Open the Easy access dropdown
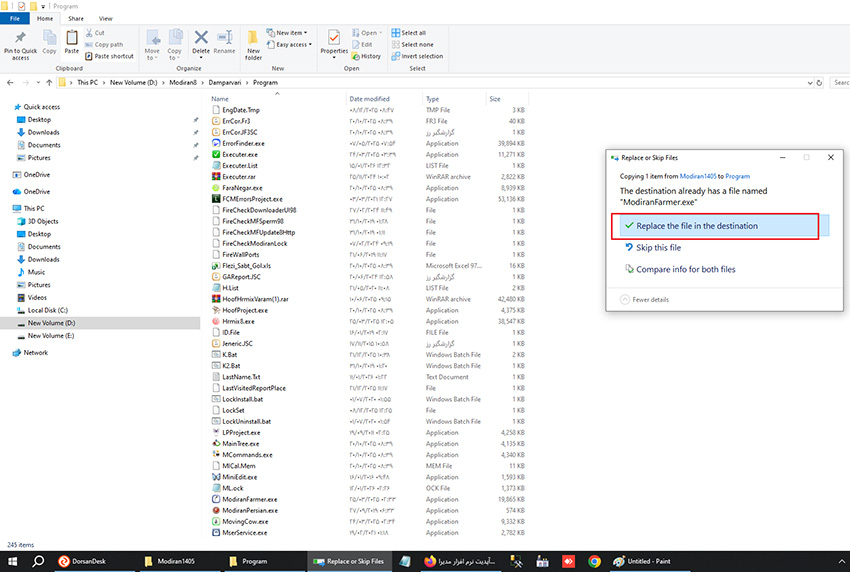 (x=292, y=45)
